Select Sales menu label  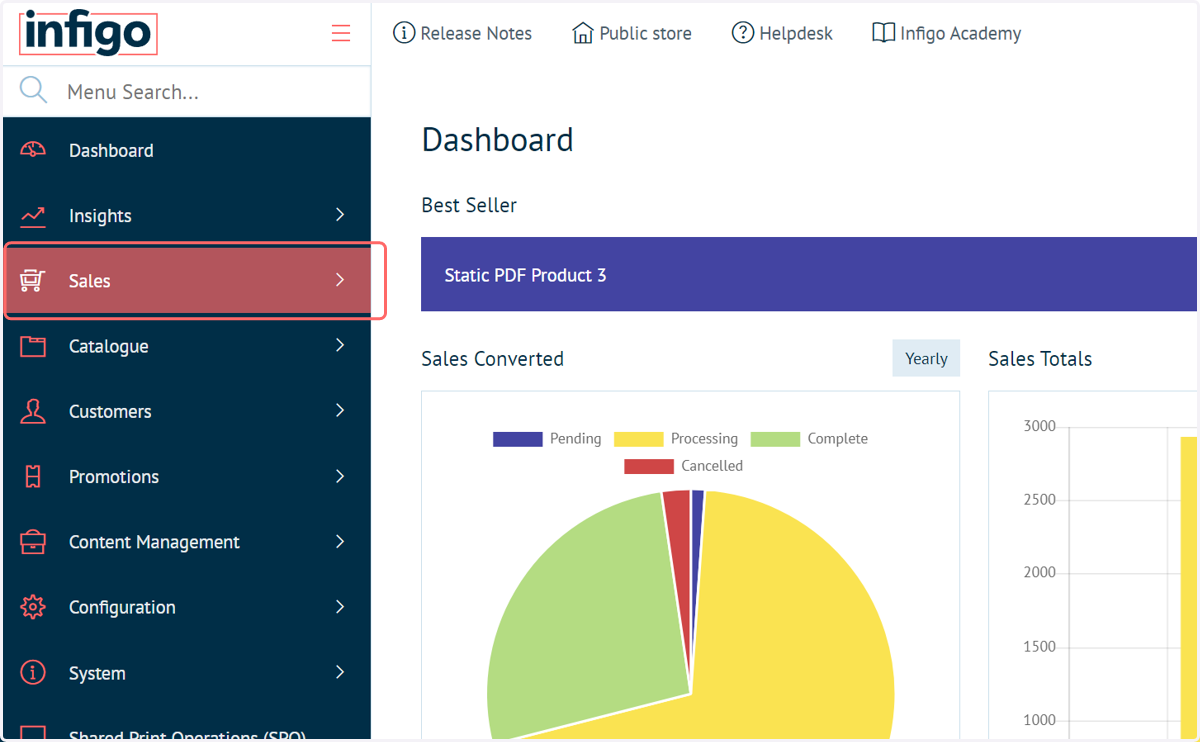click(x=89, y=281)
